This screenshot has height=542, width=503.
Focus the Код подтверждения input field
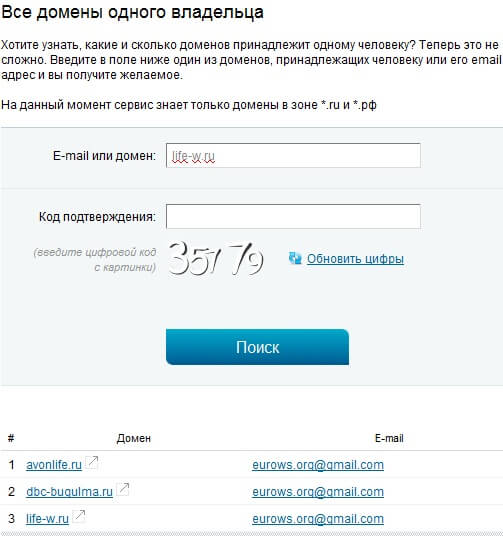click(x=293, y=216)
